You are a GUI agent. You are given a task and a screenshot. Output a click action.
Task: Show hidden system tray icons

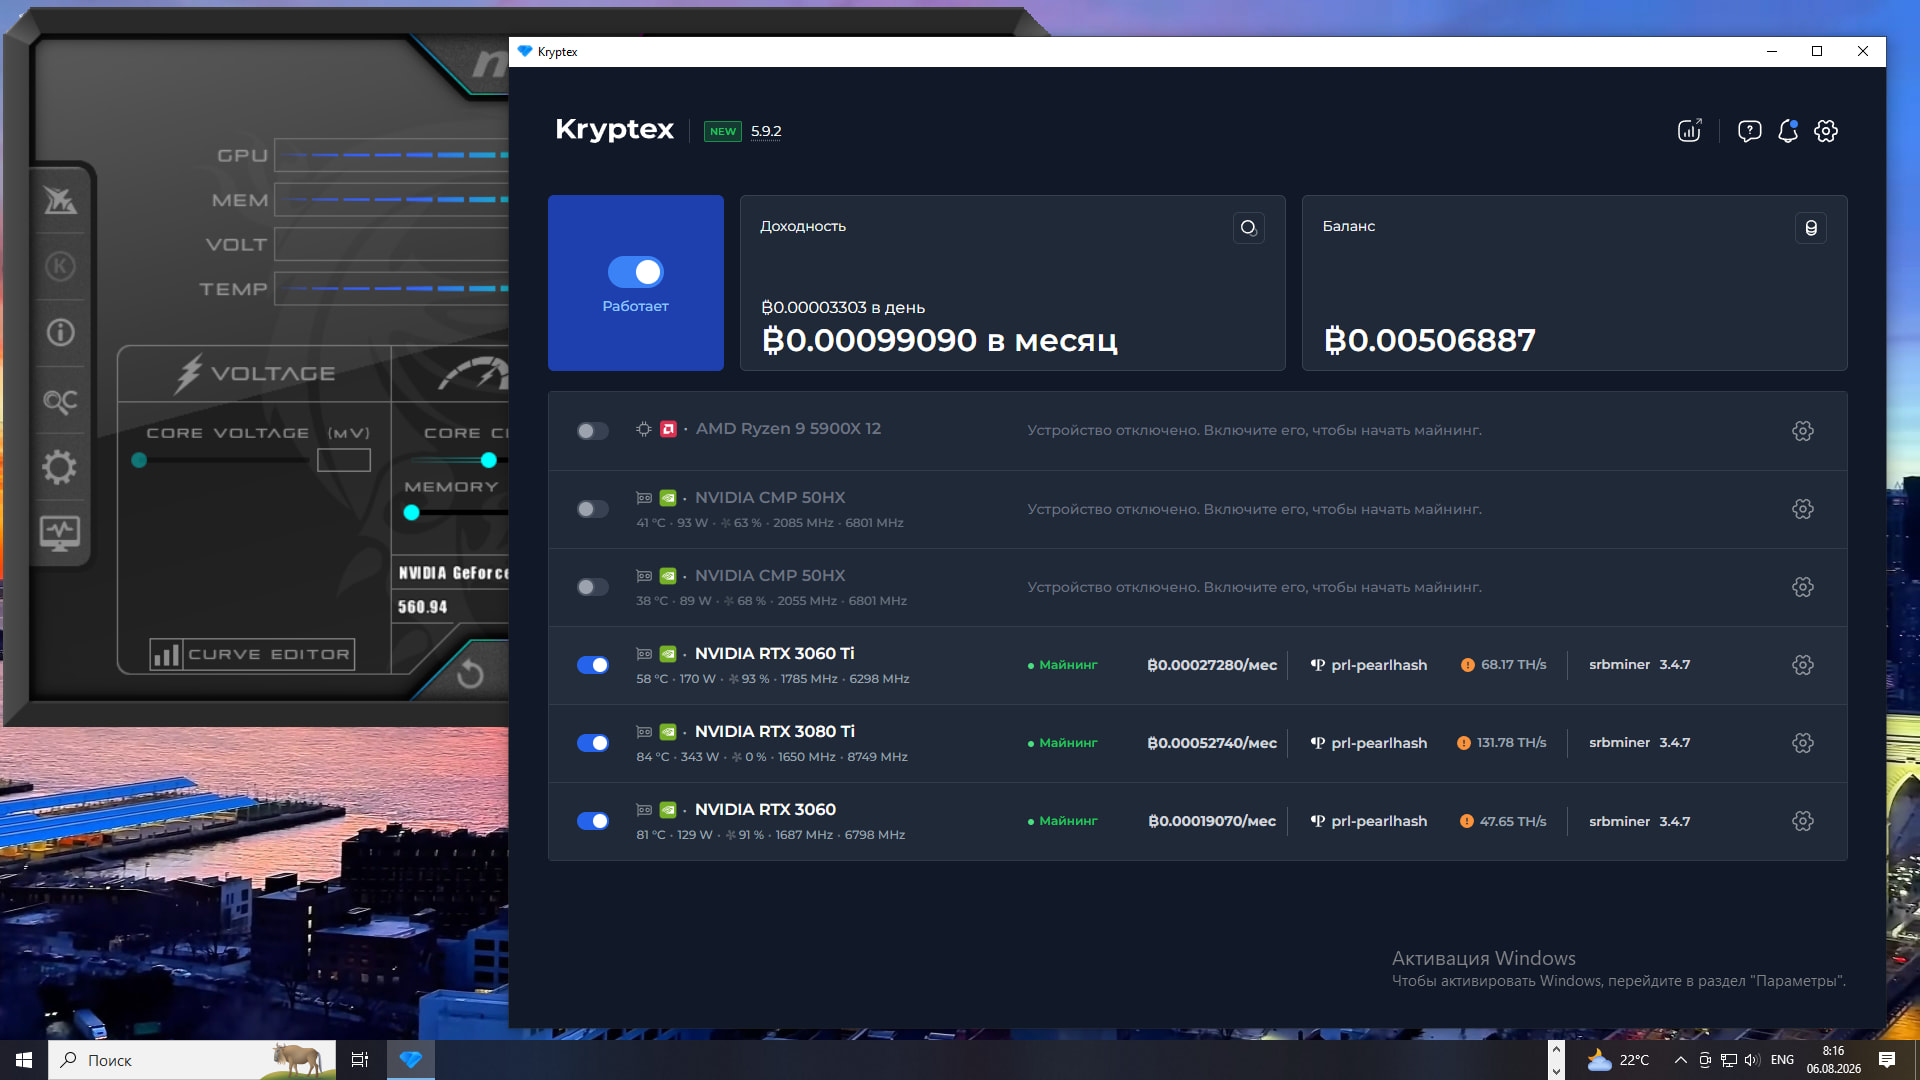(1680, 1060)
